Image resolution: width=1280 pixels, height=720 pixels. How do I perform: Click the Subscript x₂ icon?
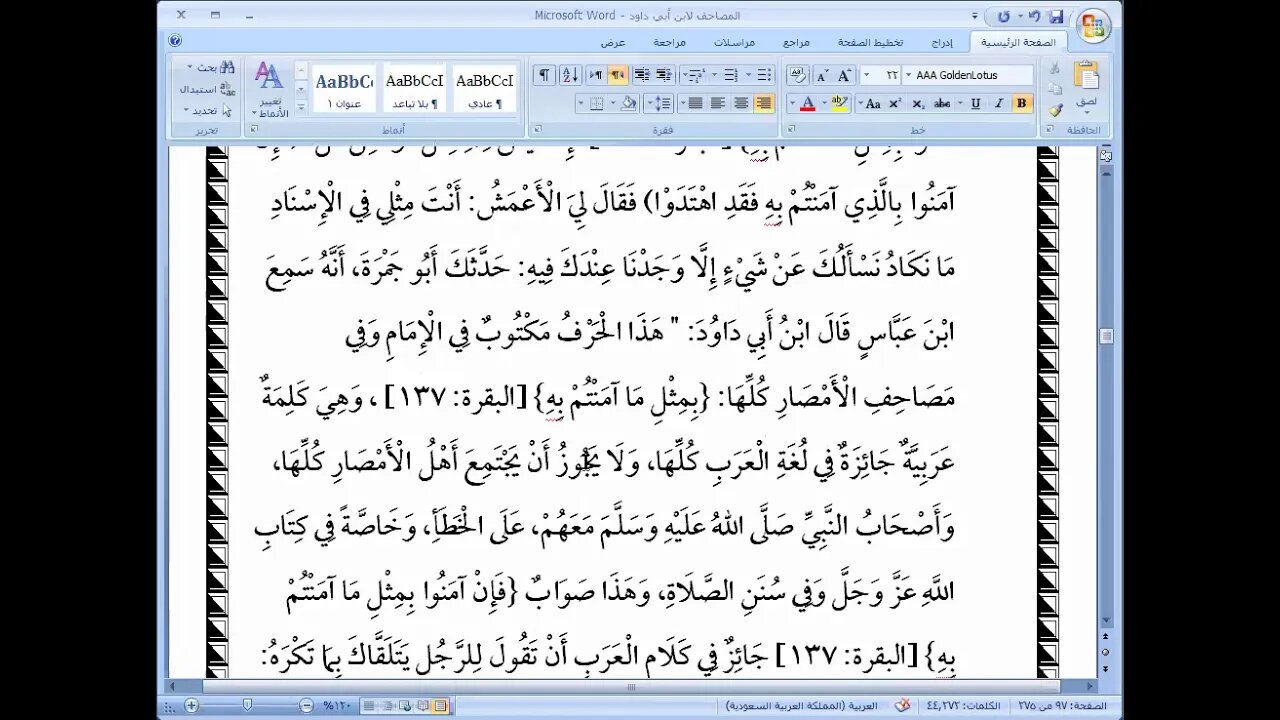(x=918, y=103)
